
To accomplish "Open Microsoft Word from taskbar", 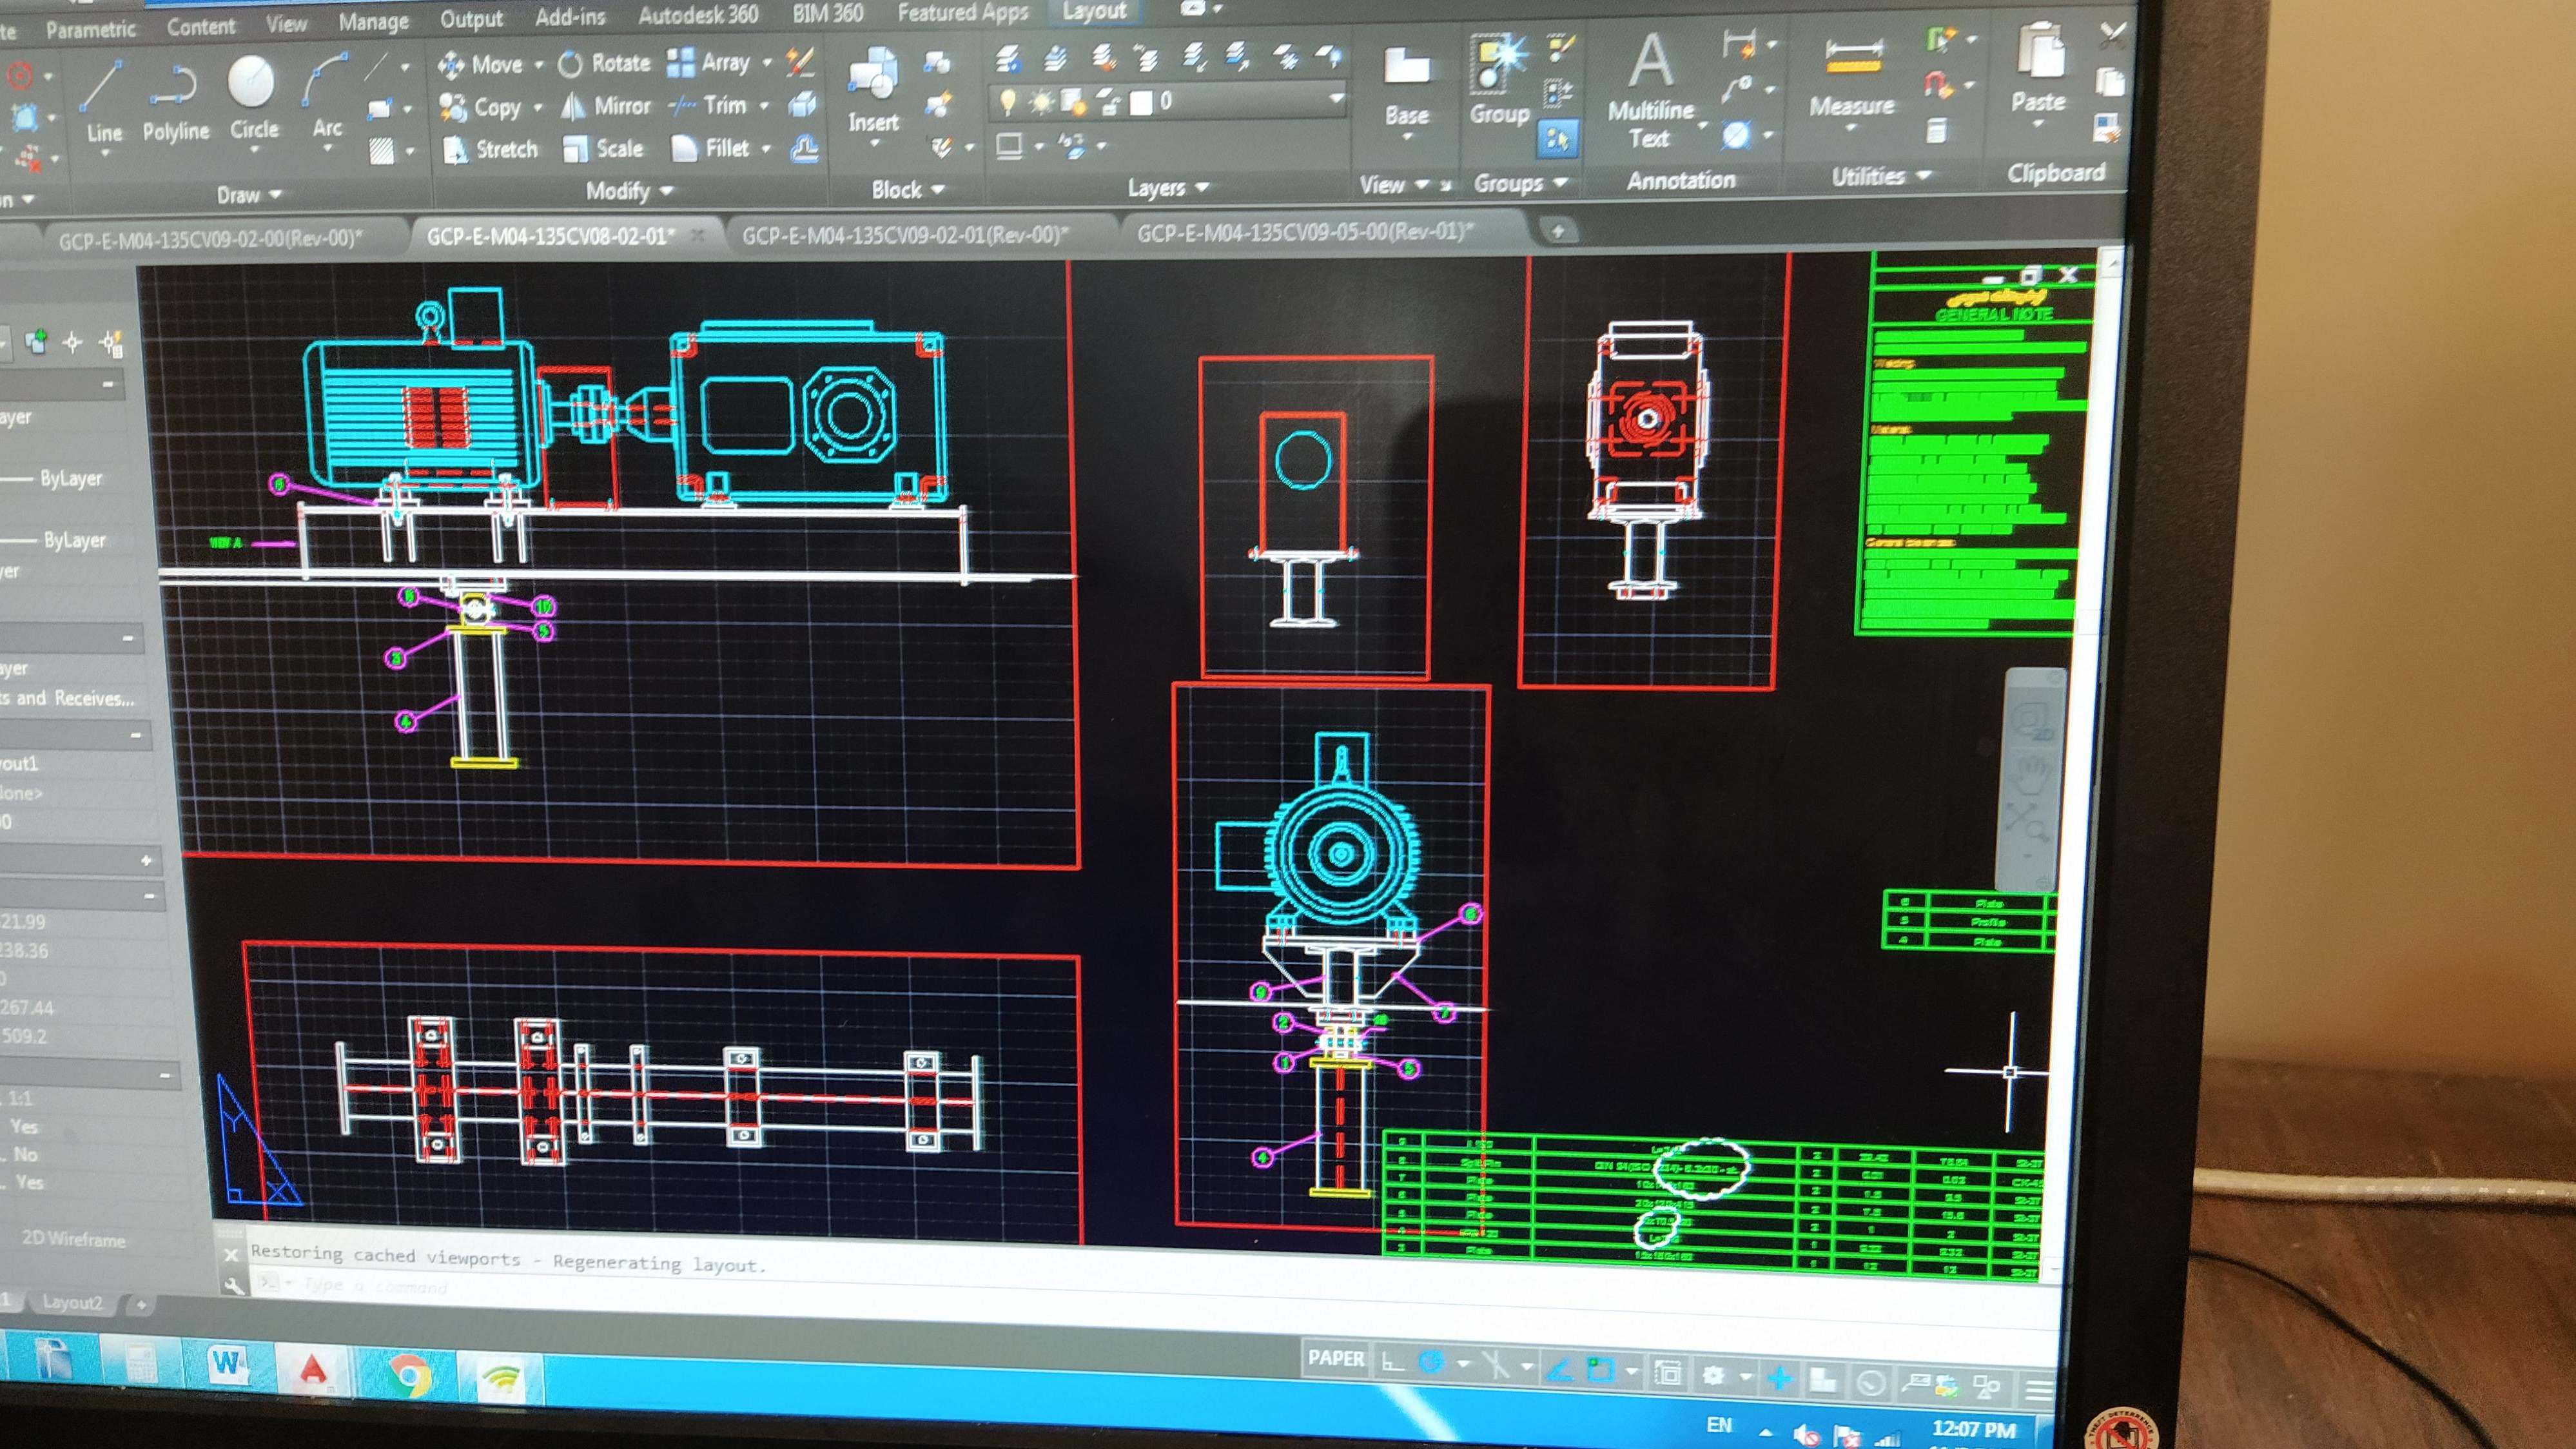I will (229, 1364).
